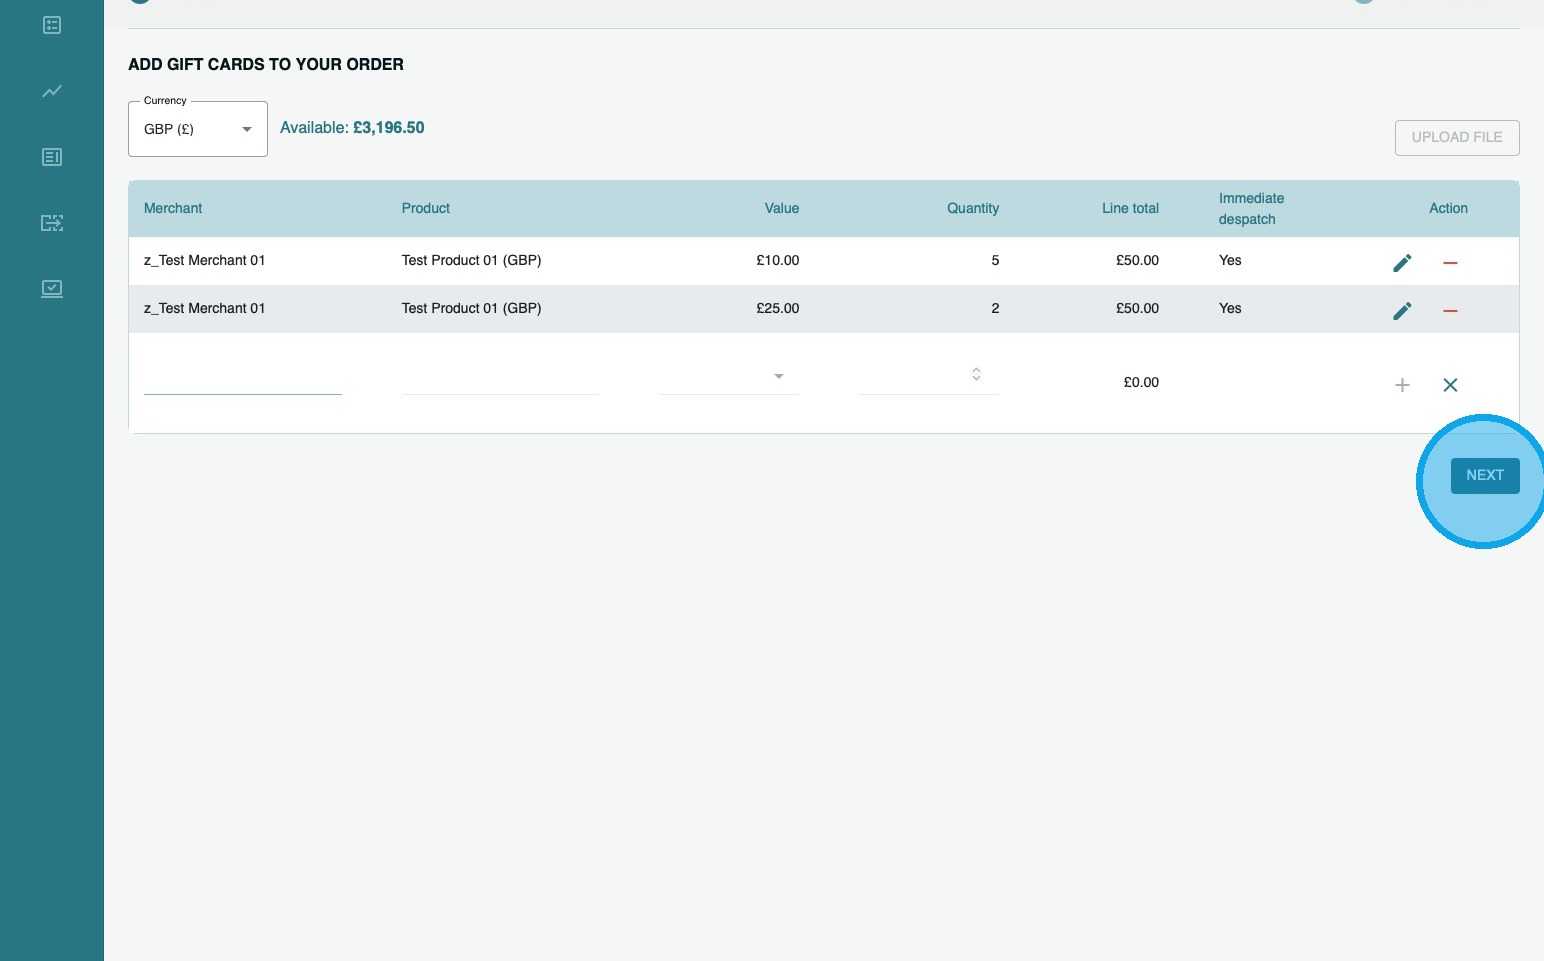Open the checklist icon in the sidebar
Viewport: 1544px width, 961px height.
[52, 25]
